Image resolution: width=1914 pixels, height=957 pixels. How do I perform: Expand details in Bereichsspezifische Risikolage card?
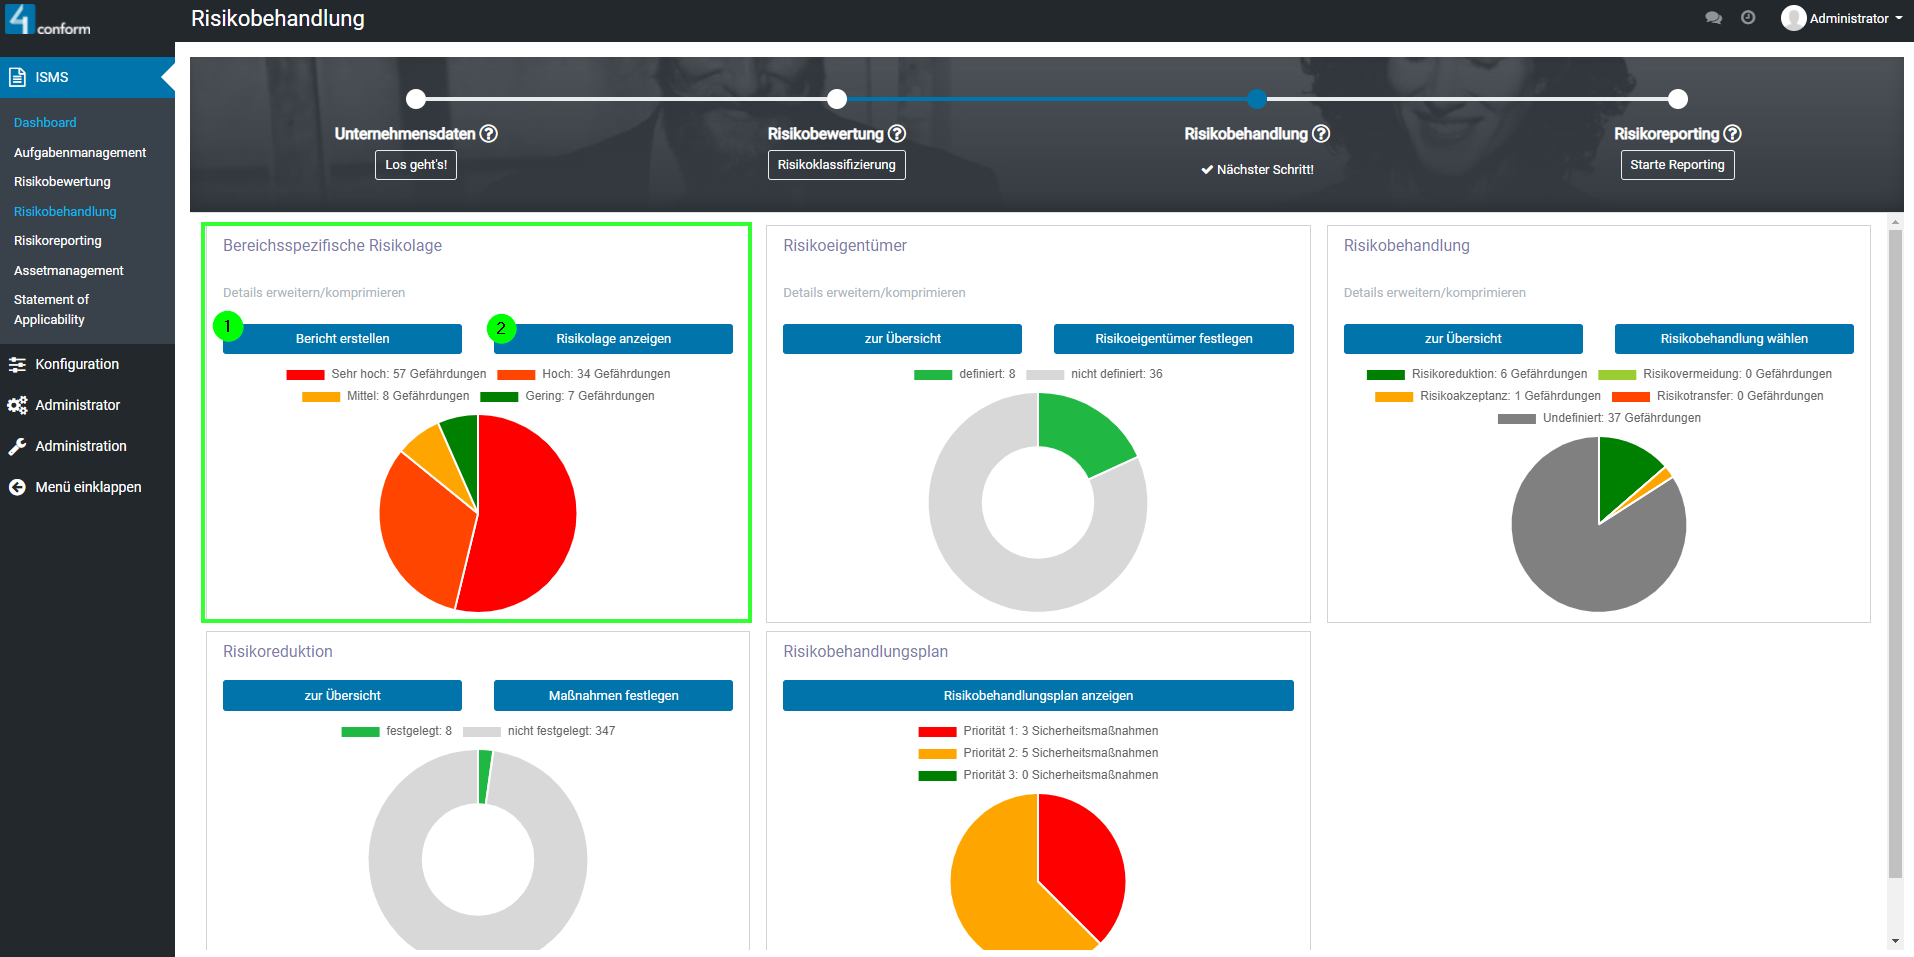314,293
